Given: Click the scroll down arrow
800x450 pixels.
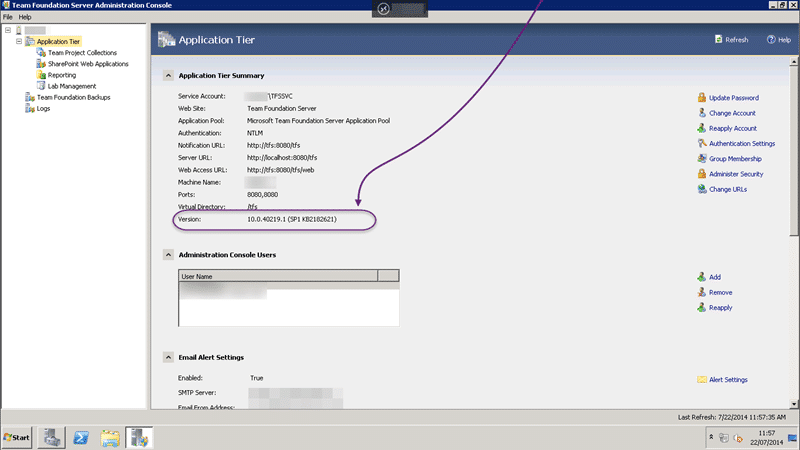Looking at the screenshot, I should pyautogui.click(x=793, y=404).
